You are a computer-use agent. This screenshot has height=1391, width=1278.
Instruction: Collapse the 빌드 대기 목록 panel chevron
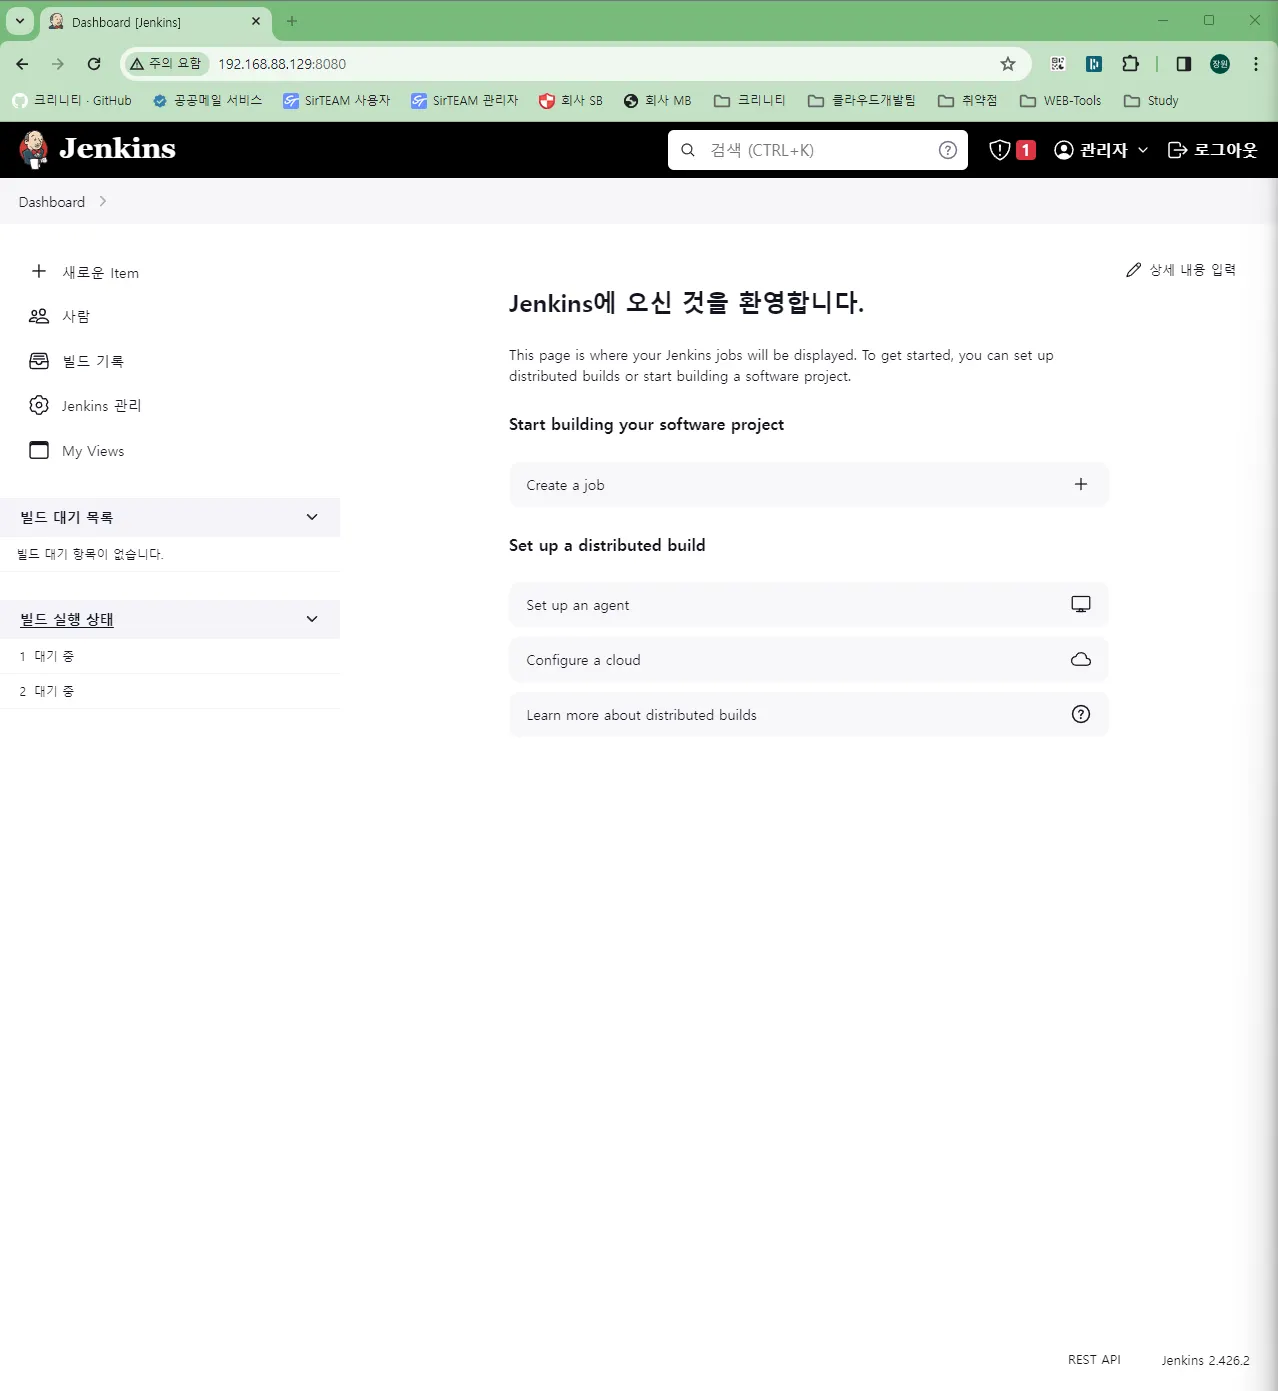(x=312, y=517)
